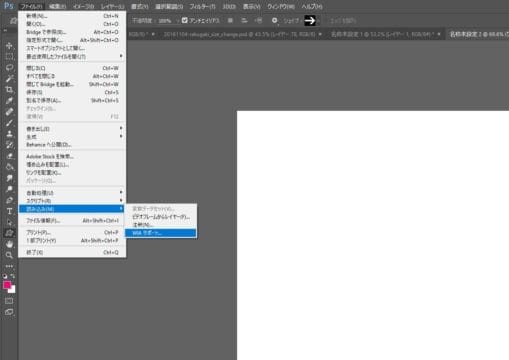Select the Zoom tool magnifier

pyautogui.click(x=9, y=255)
